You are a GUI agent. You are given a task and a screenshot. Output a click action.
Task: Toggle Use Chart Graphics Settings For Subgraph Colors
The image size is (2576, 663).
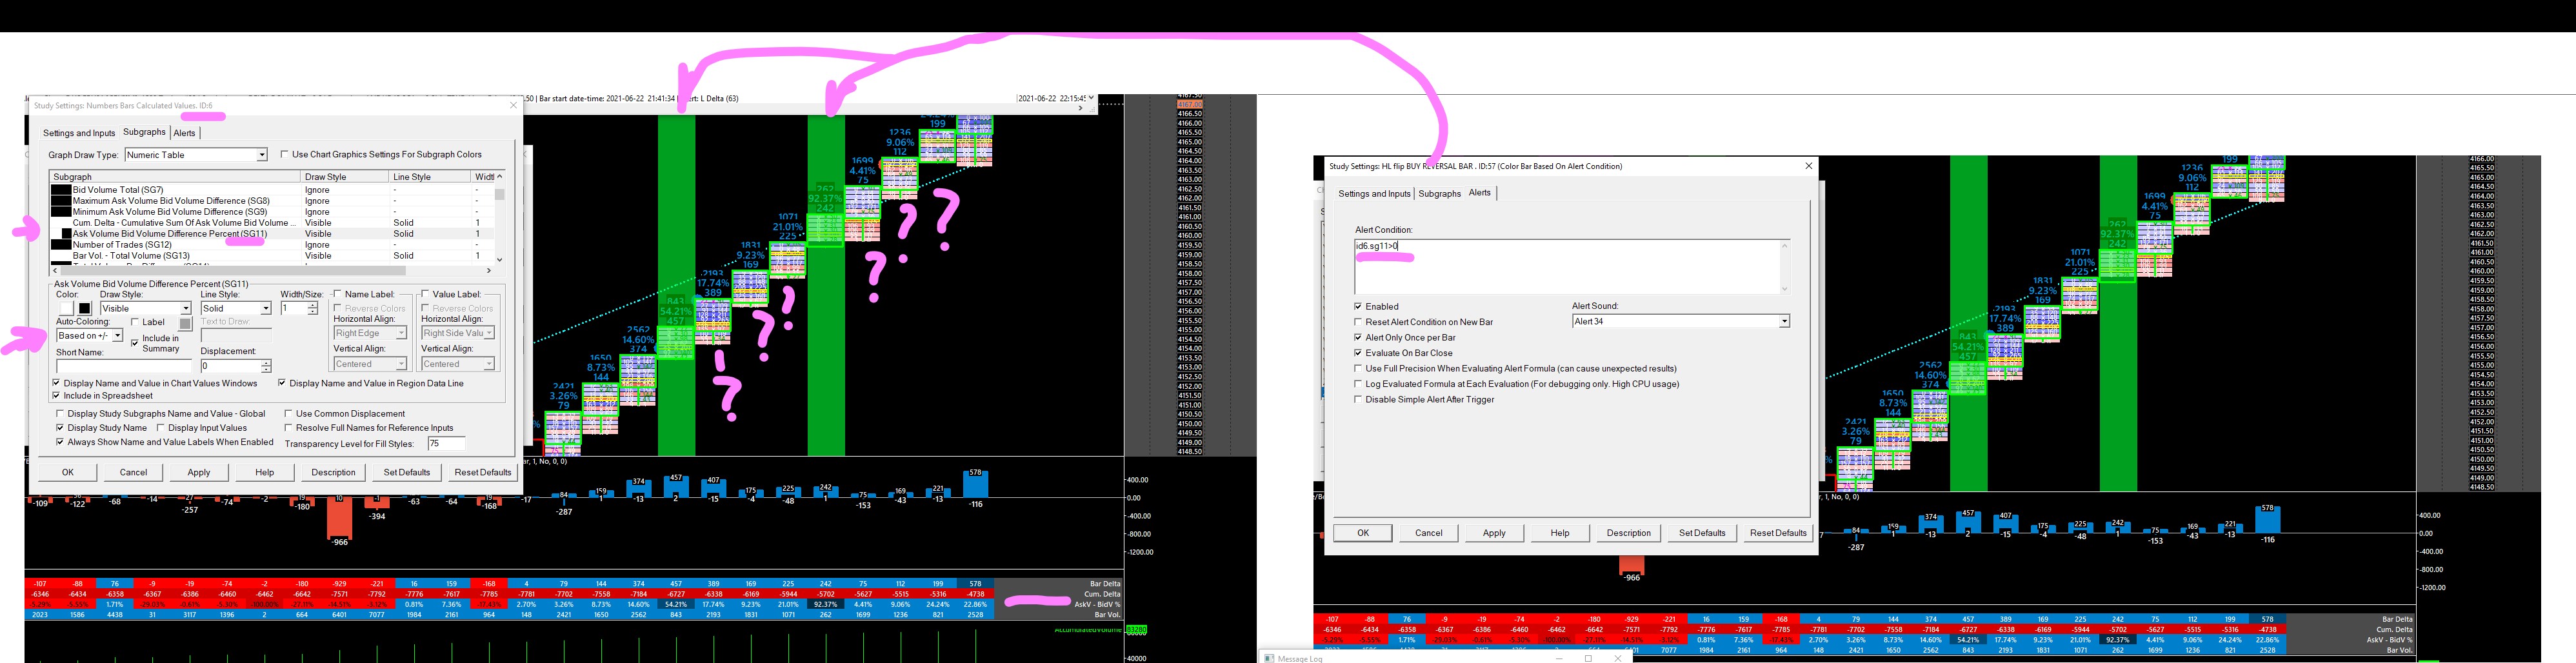click(x=285, y=155)
